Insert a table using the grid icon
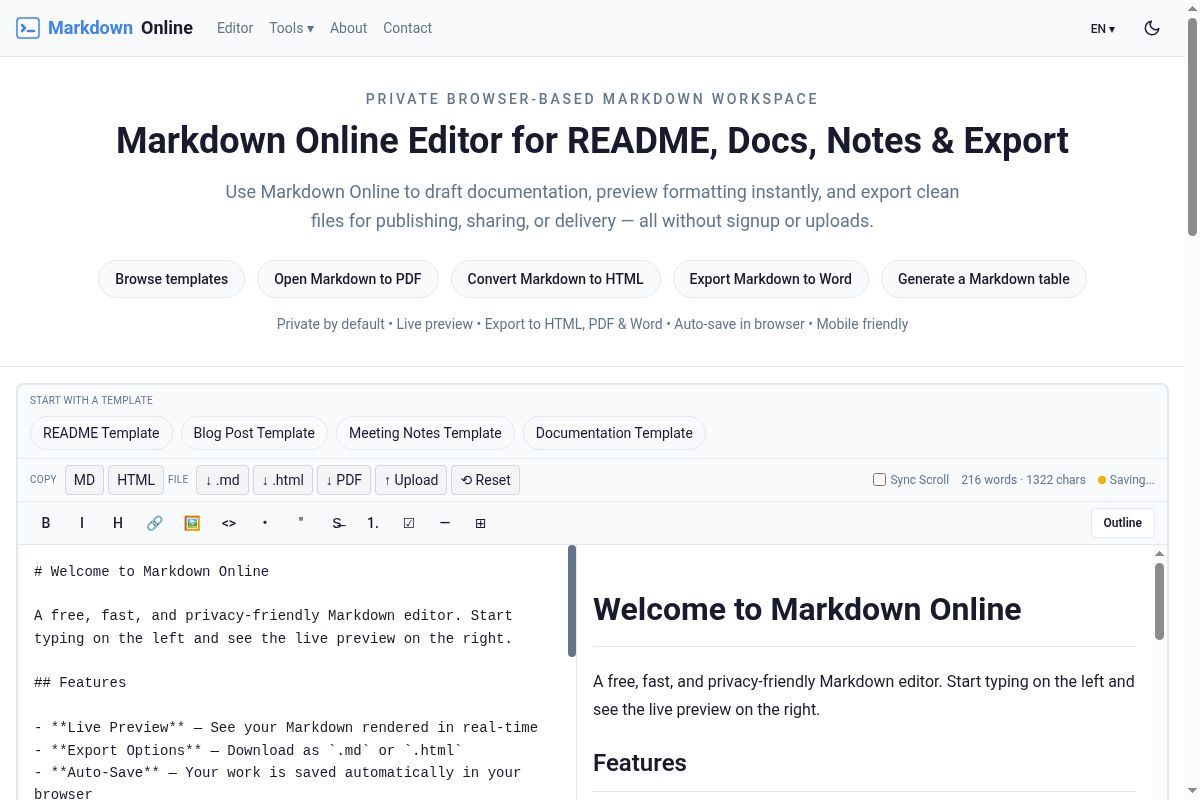This screenshot has width=1200, height=800. point(481,523)
